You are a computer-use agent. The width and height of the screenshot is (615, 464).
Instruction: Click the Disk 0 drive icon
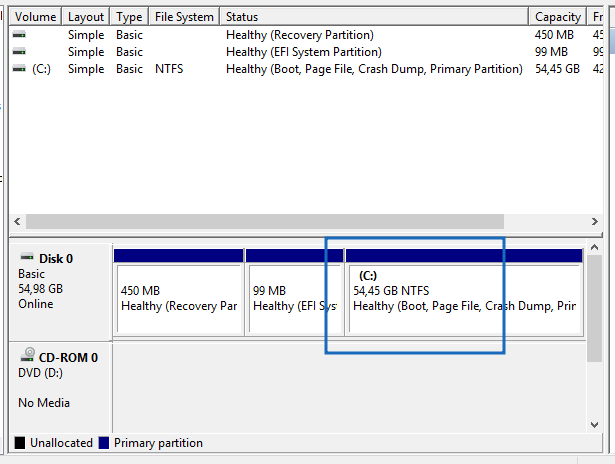coord(26,258)
